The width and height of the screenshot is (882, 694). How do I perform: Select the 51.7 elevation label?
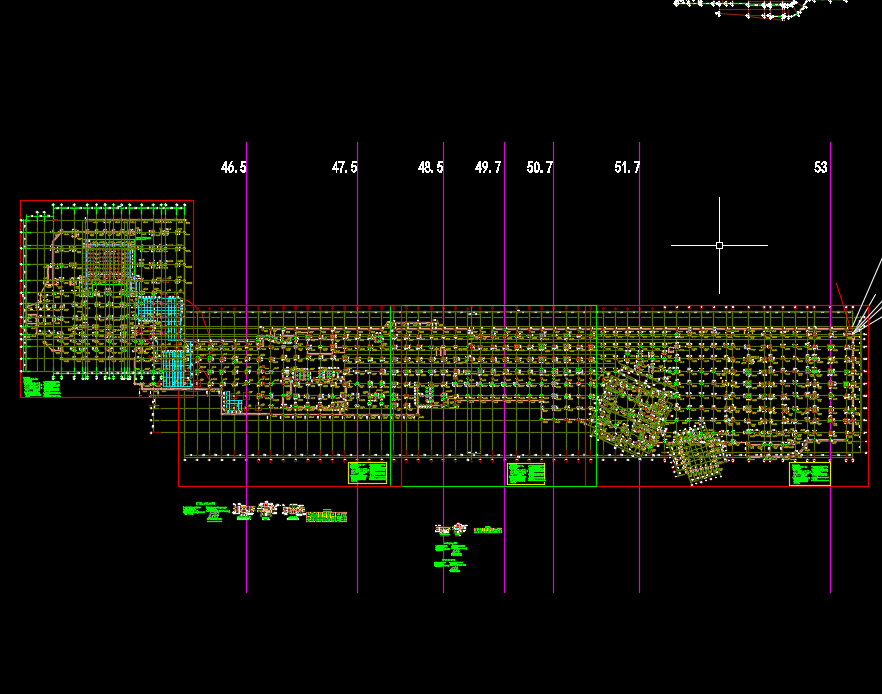627,168
